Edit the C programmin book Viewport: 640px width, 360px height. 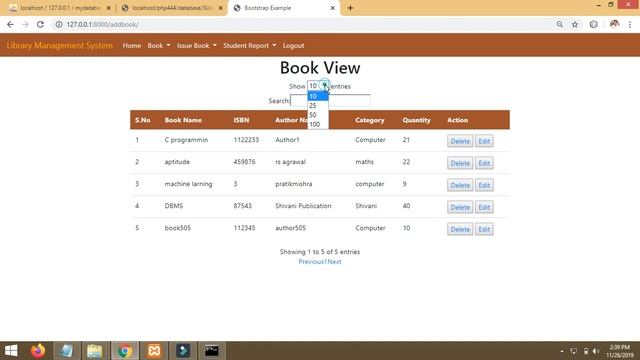(x=484, y=141)
